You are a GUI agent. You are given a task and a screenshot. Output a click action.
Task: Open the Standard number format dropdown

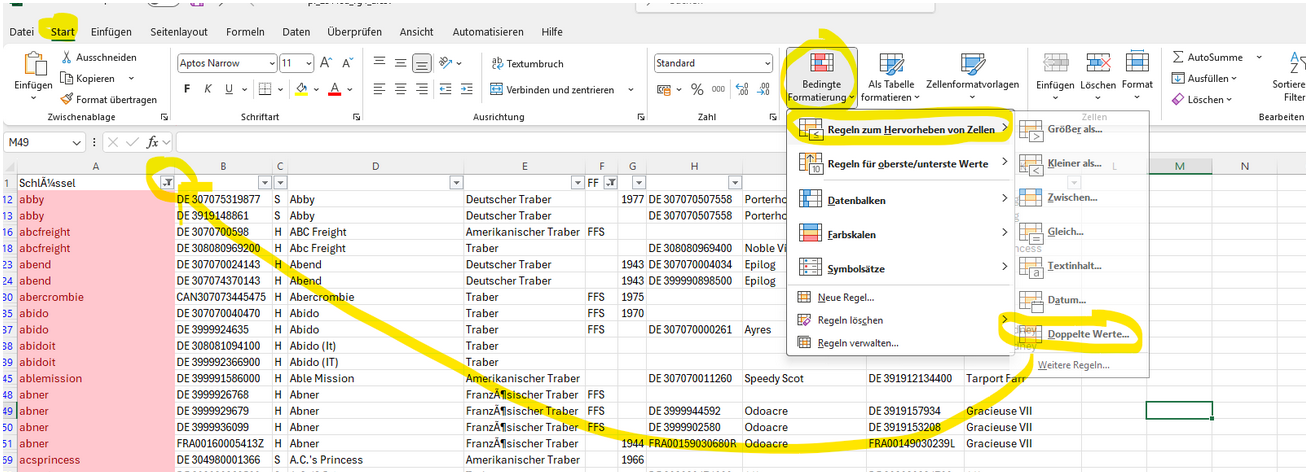(766, 63)
